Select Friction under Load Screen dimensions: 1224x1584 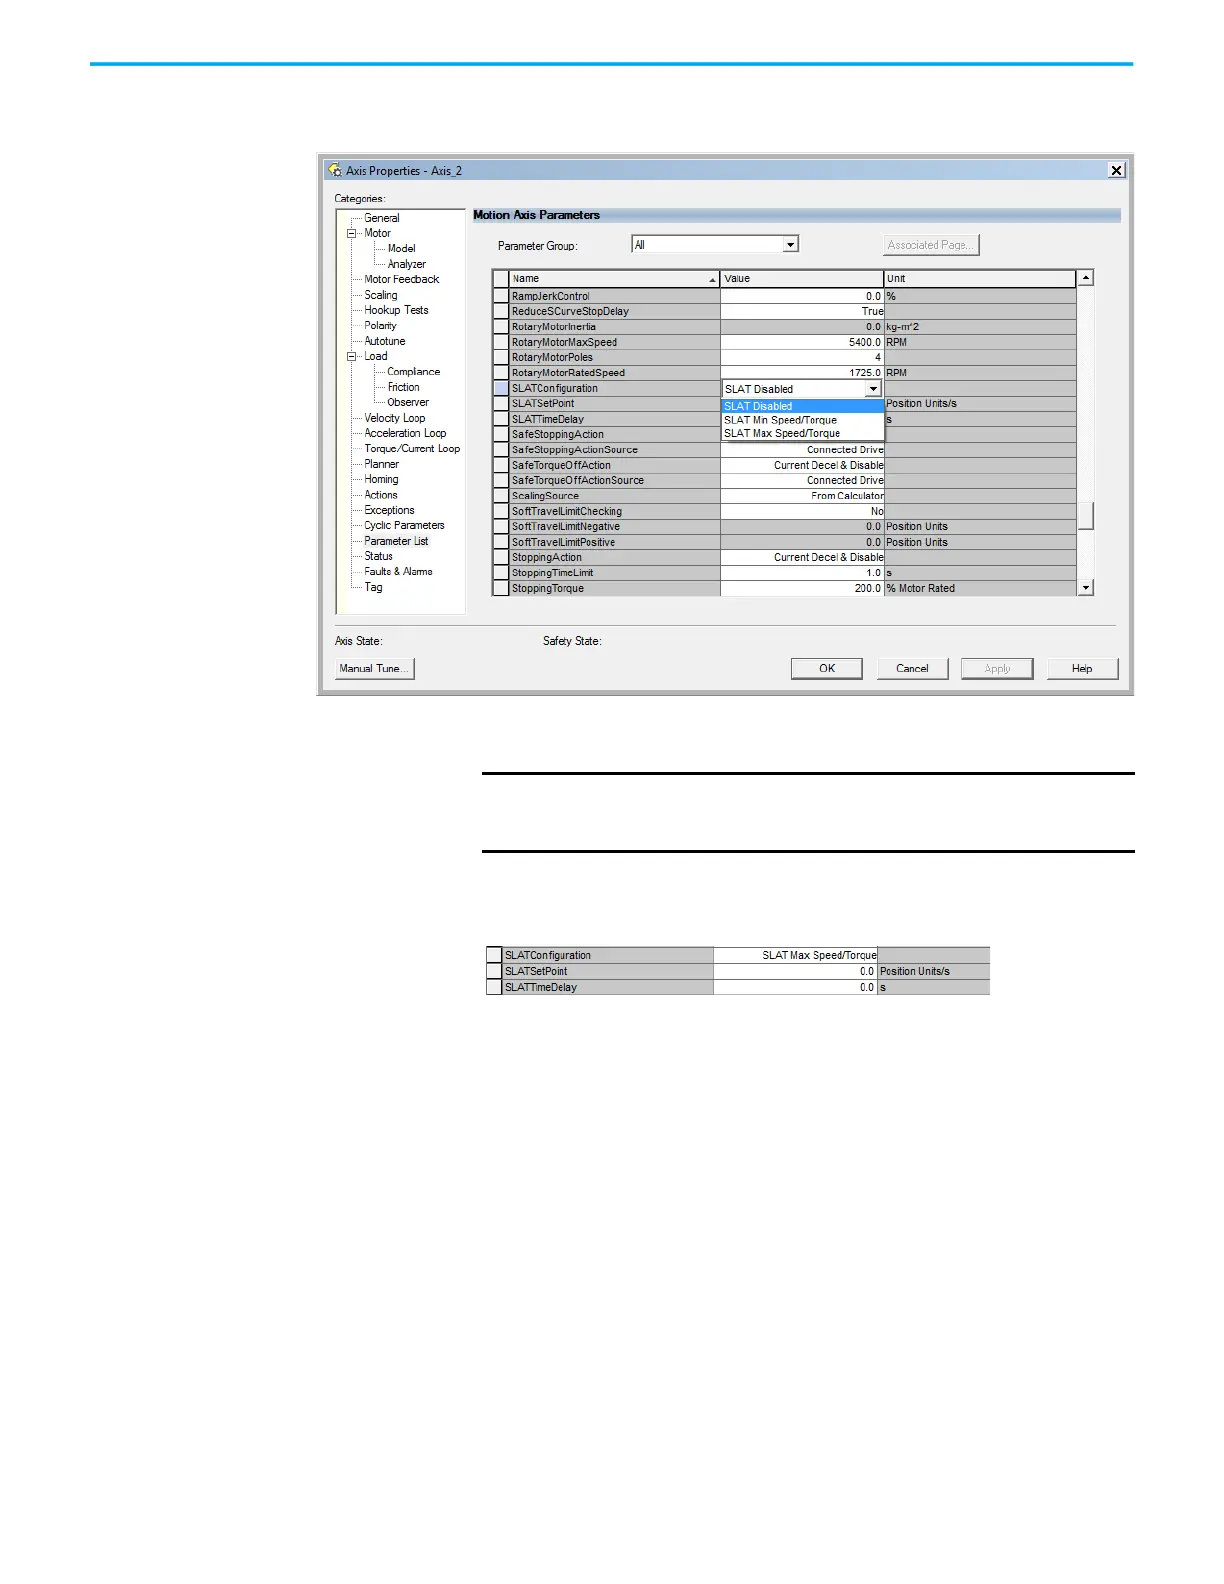[404, 387]
